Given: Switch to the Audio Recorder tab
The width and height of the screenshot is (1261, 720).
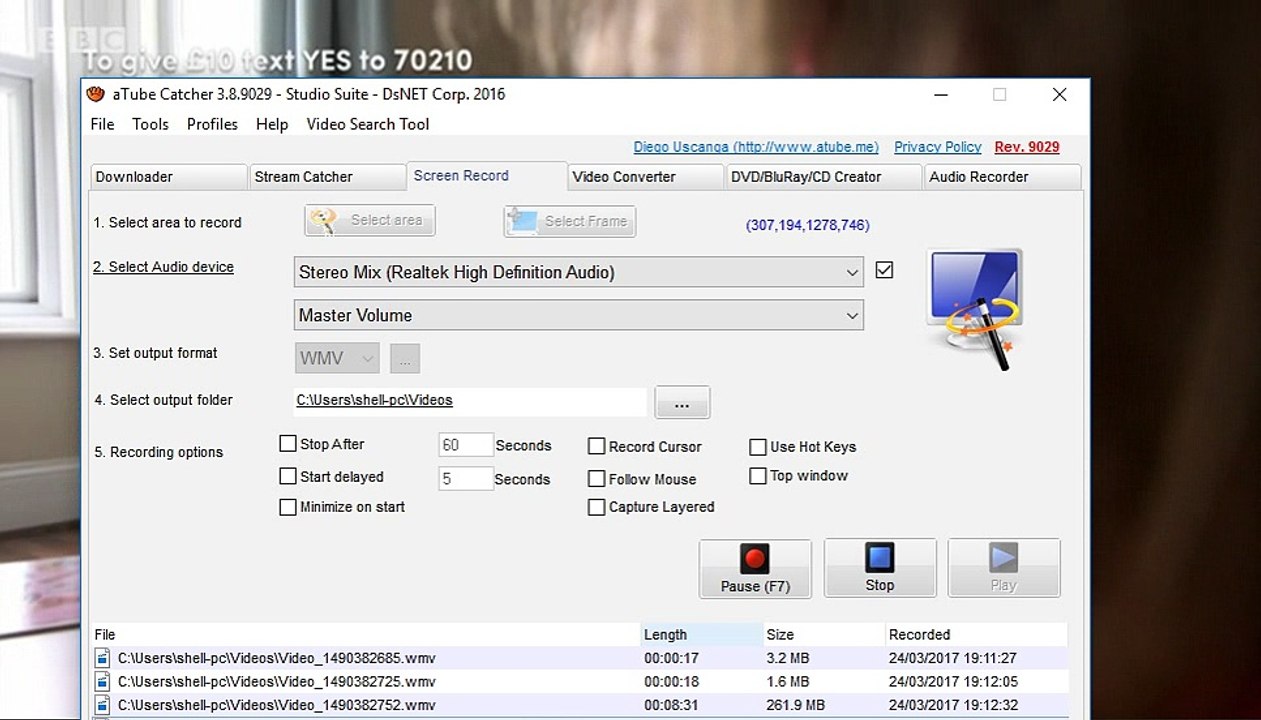Looking at the screenshot, I should [x=1001, y=177].
